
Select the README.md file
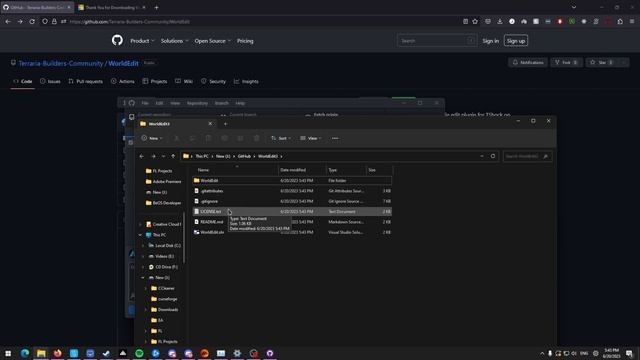292,222
